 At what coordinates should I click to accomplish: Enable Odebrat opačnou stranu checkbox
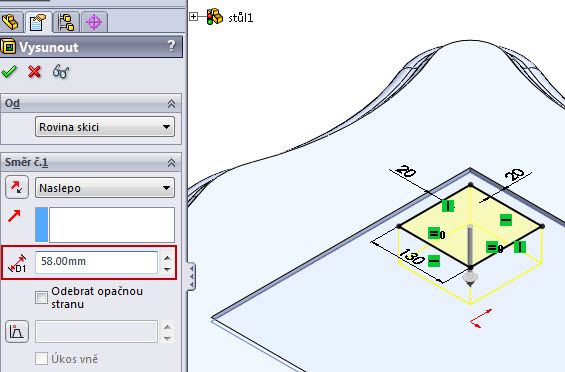[41, 298]
